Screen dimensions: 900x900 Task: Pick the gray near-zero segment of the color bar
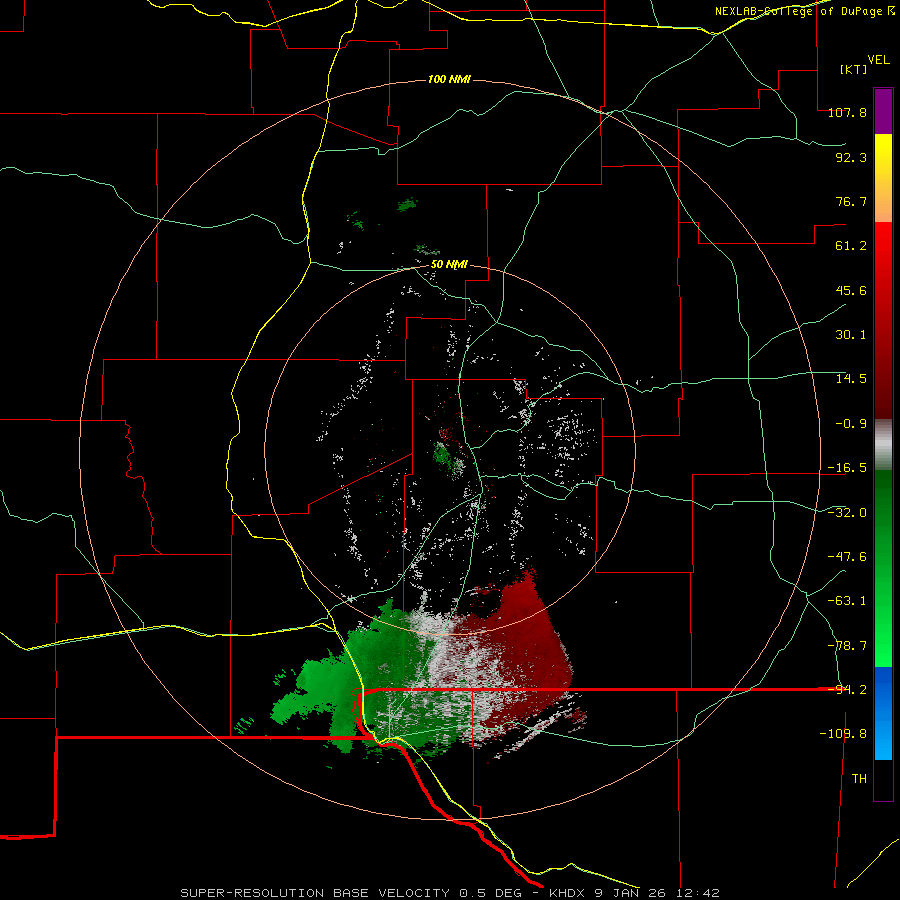[x=883, y=445]
